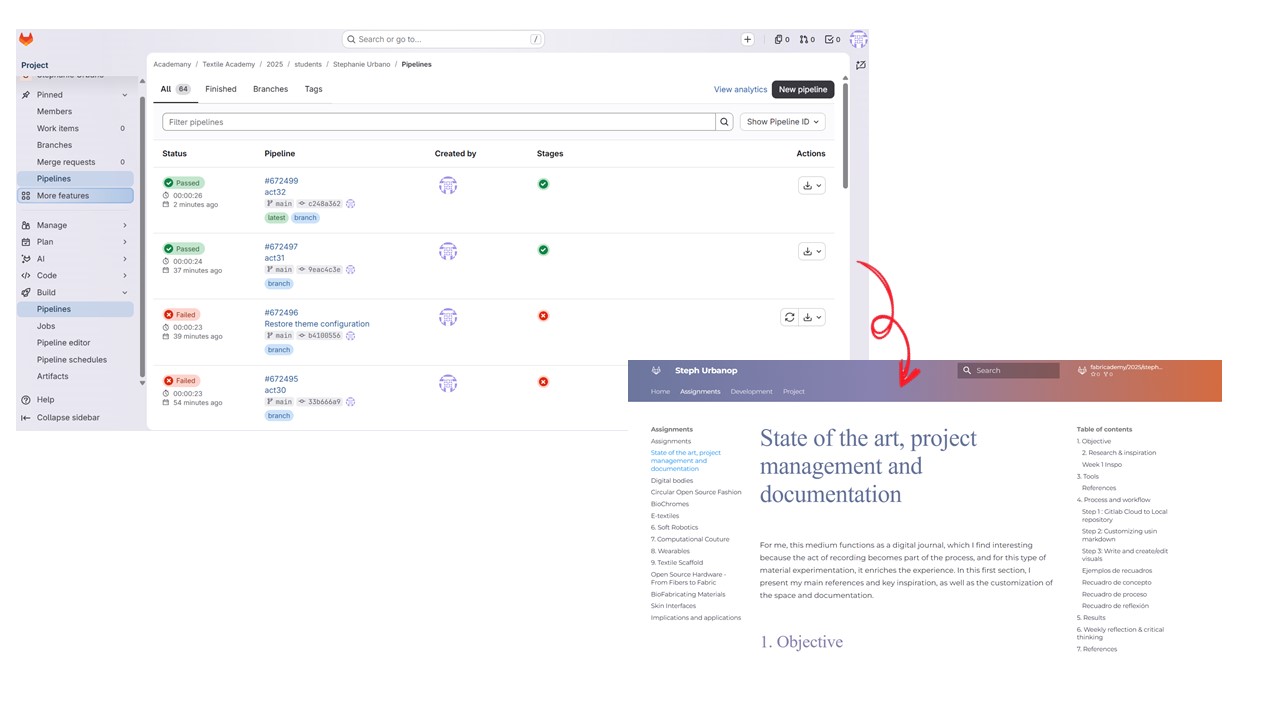1280x720 pixels.
Task: Click the red failed stage icon for #672495
Action: click(x=543, y=382)
